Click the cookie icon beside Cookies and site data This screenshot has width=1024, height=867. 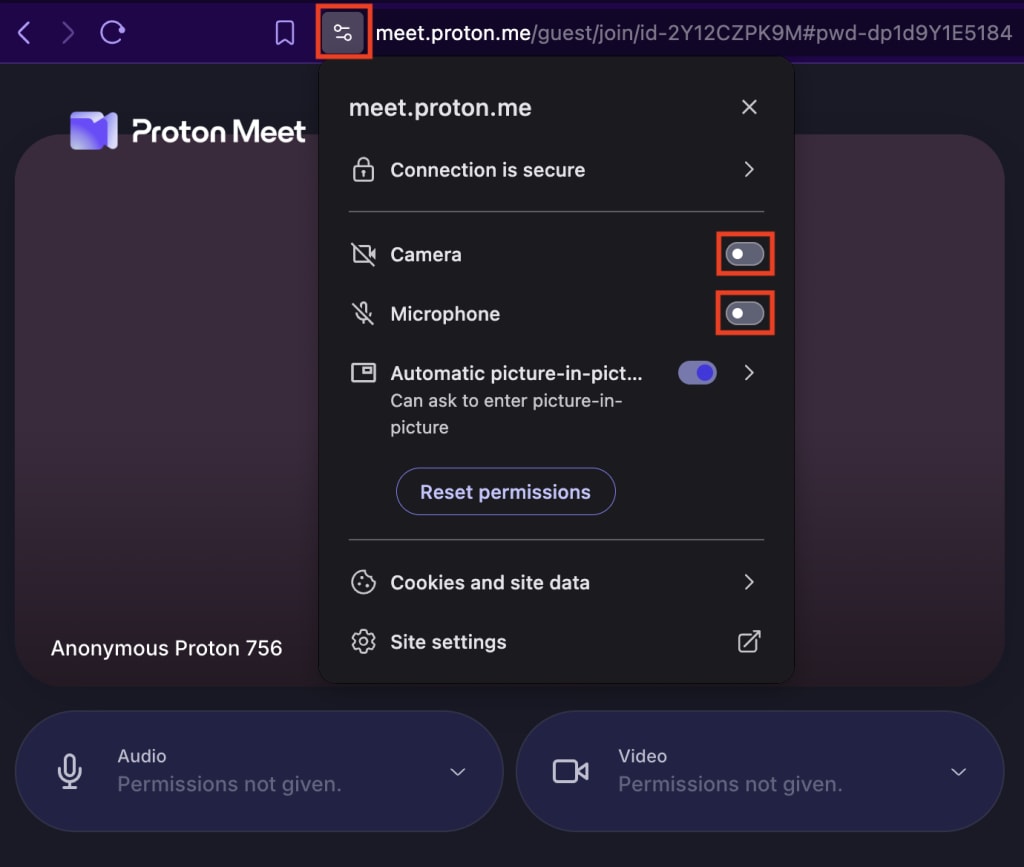click(x=362, y=582)
